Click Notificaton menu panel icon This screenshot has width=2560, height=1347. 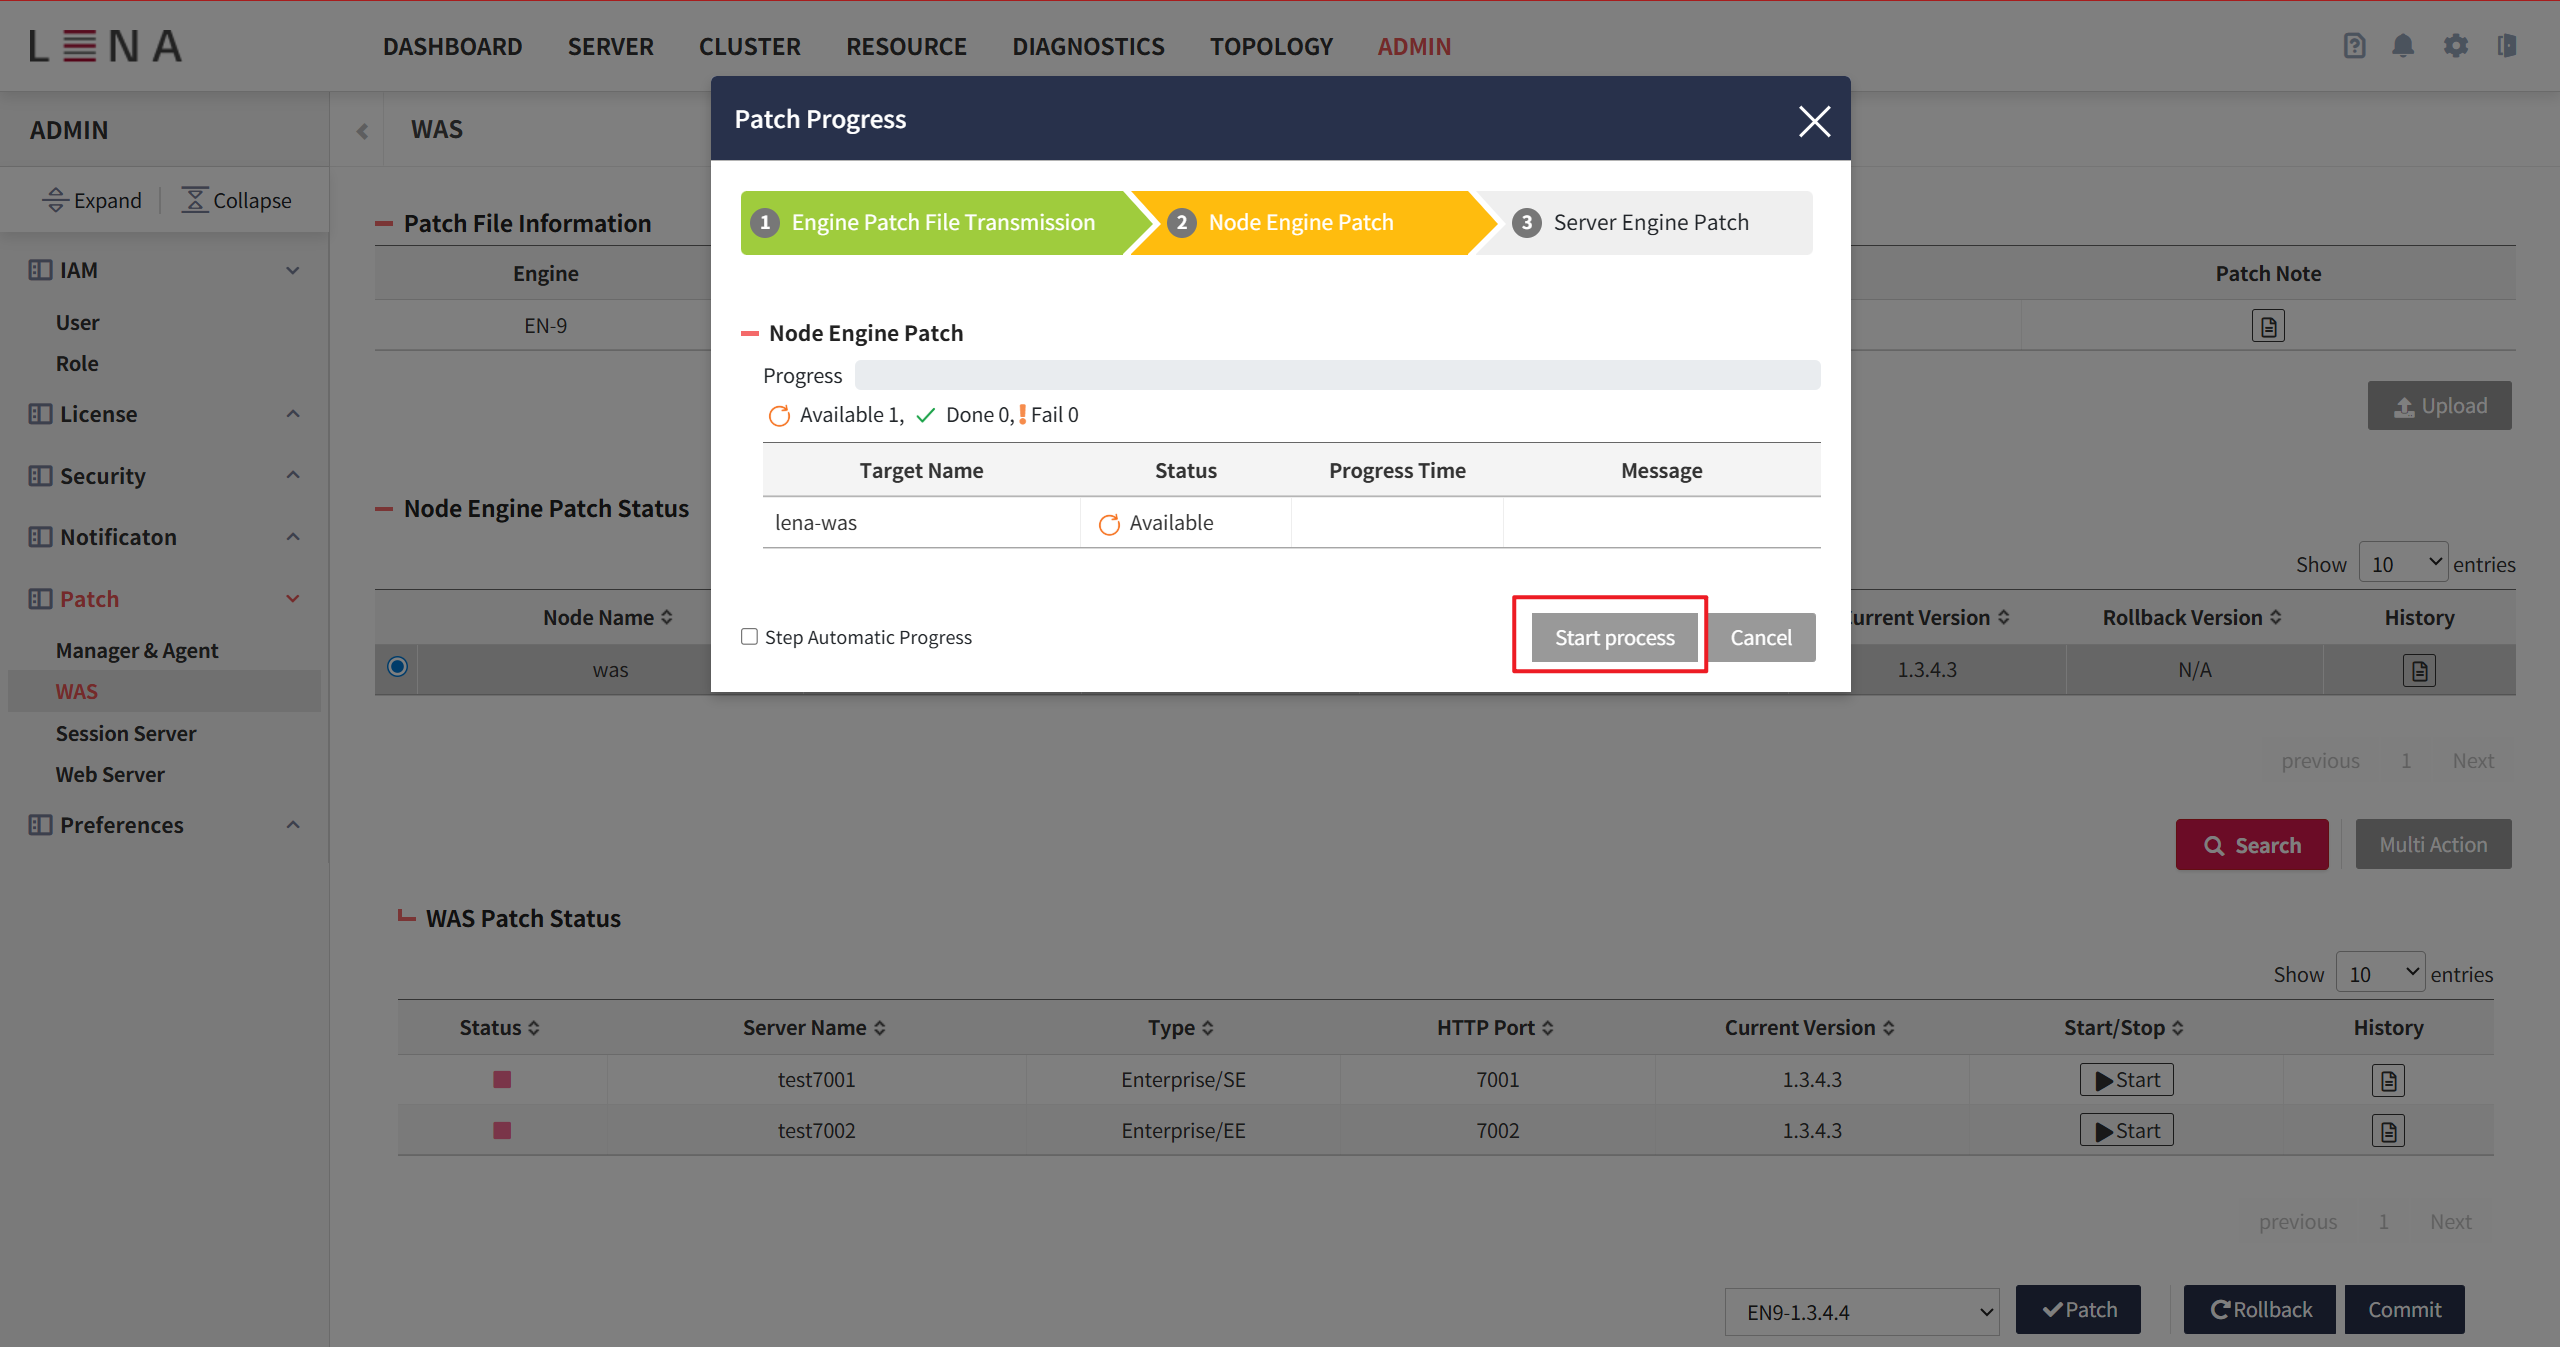point(40,537)
